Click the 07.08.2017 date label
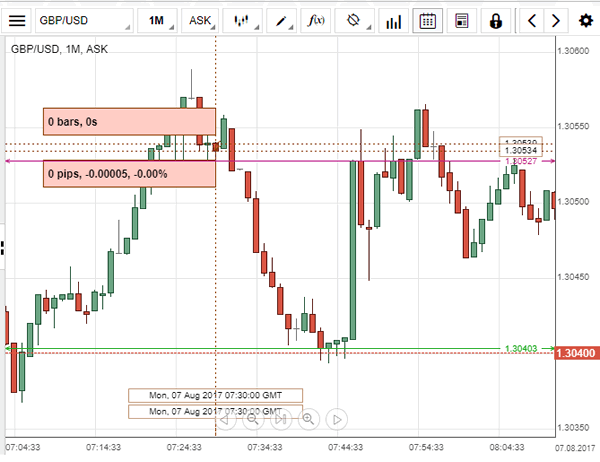The width and height of the screenshot is (600, 462). pos(575,448)
